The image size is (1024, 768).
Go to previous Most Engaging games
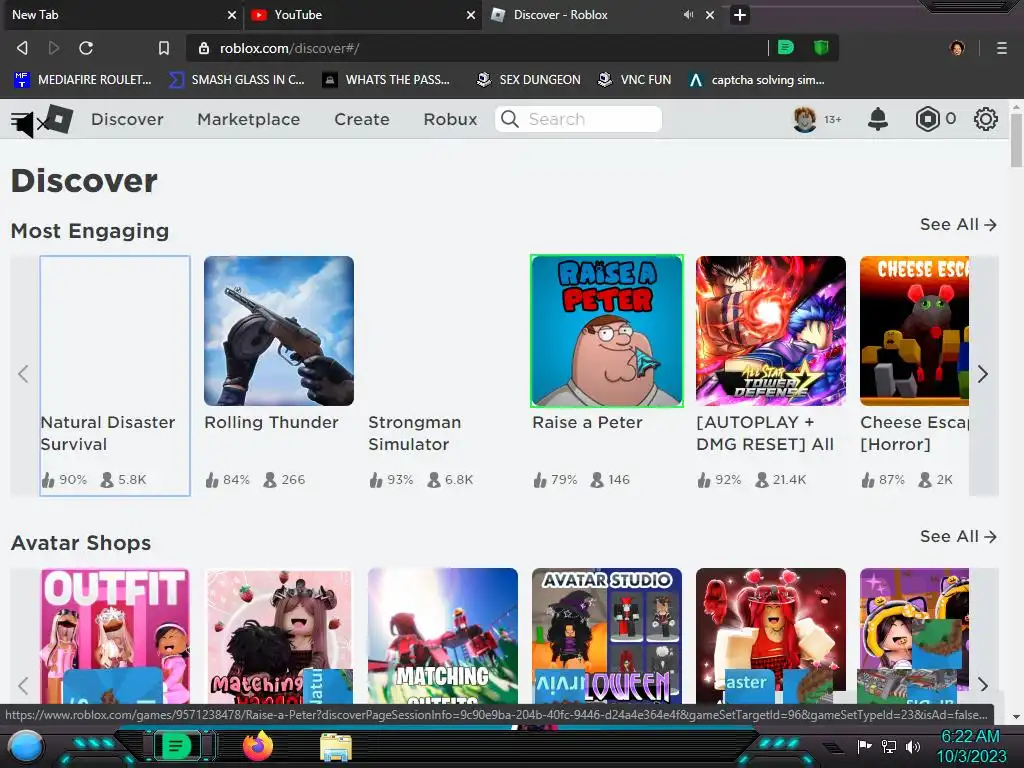point(24,374)
